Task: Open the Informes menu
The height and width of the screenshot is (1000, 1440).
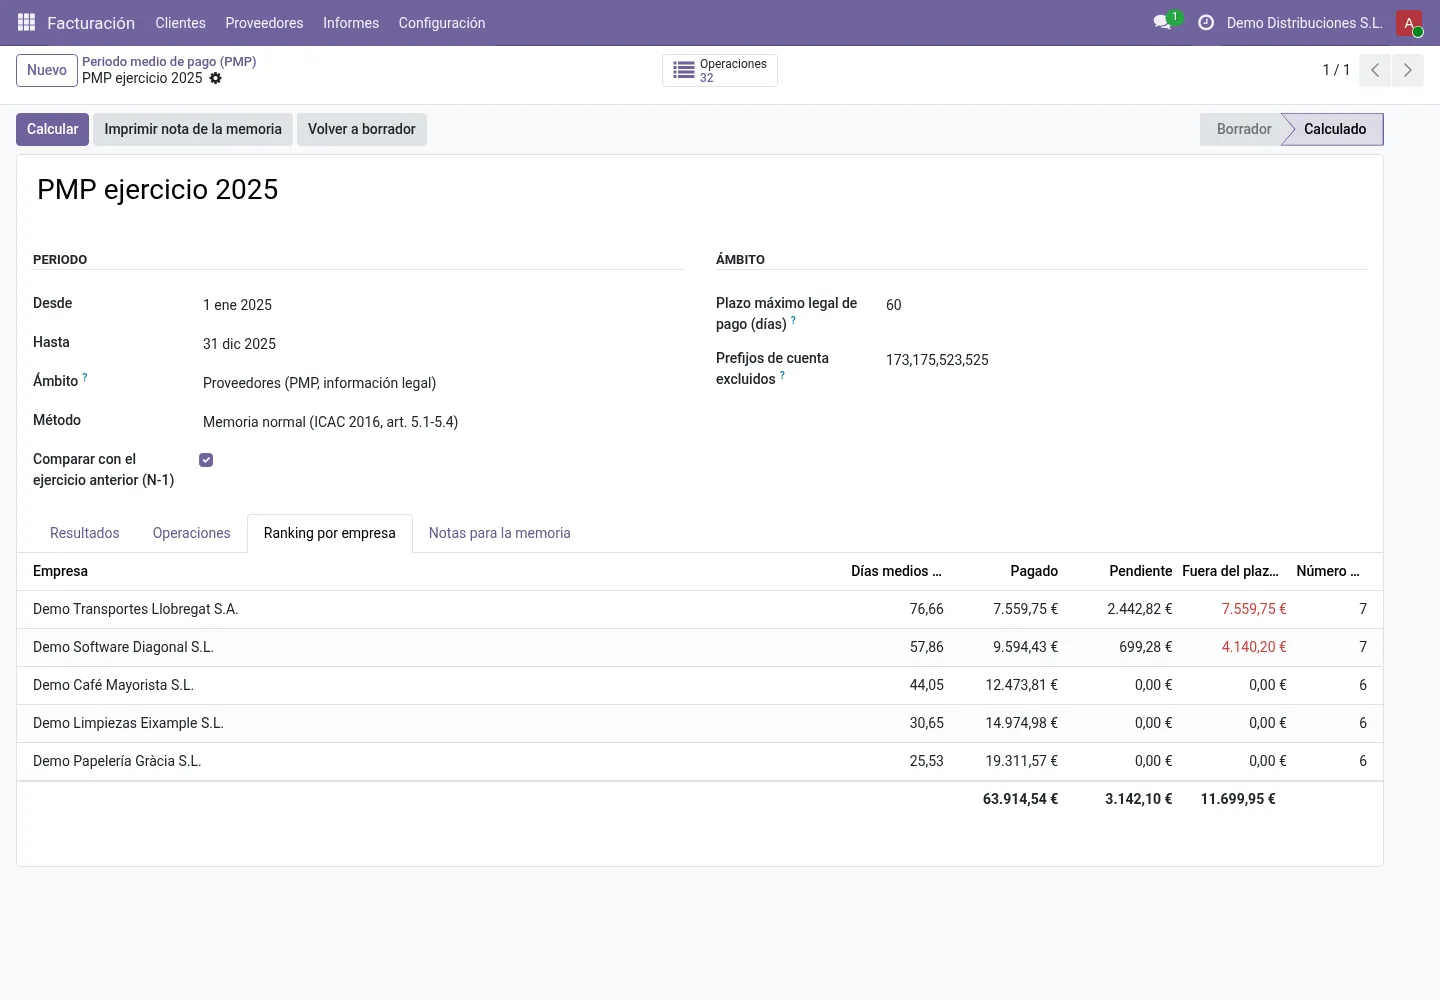Action: pyautogui.click(x=351, y=22)
